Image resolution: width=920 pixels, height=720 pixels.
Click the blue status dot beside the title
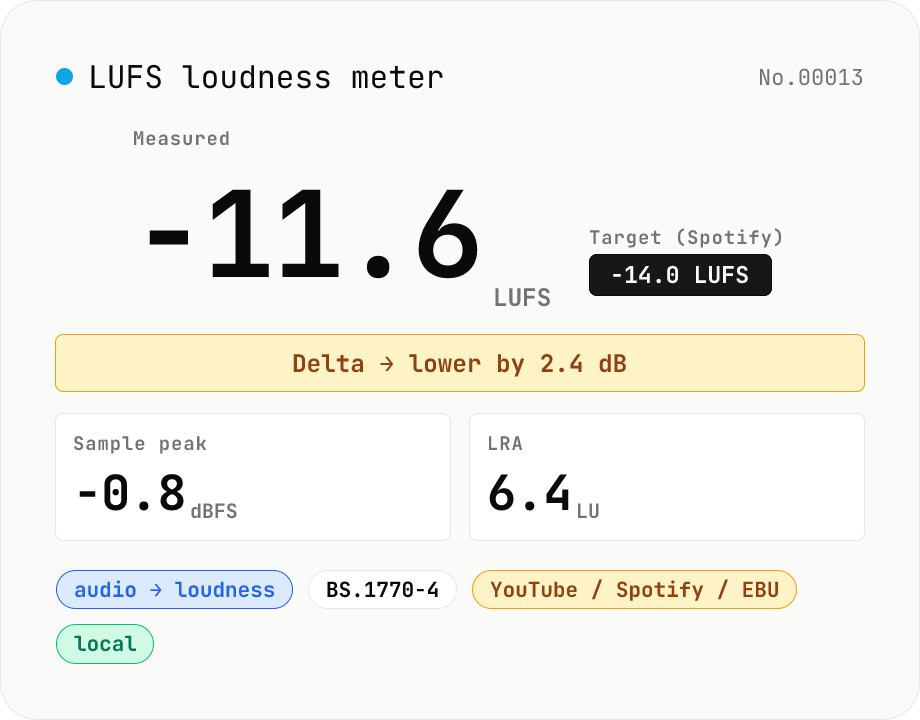coord(65,76)
